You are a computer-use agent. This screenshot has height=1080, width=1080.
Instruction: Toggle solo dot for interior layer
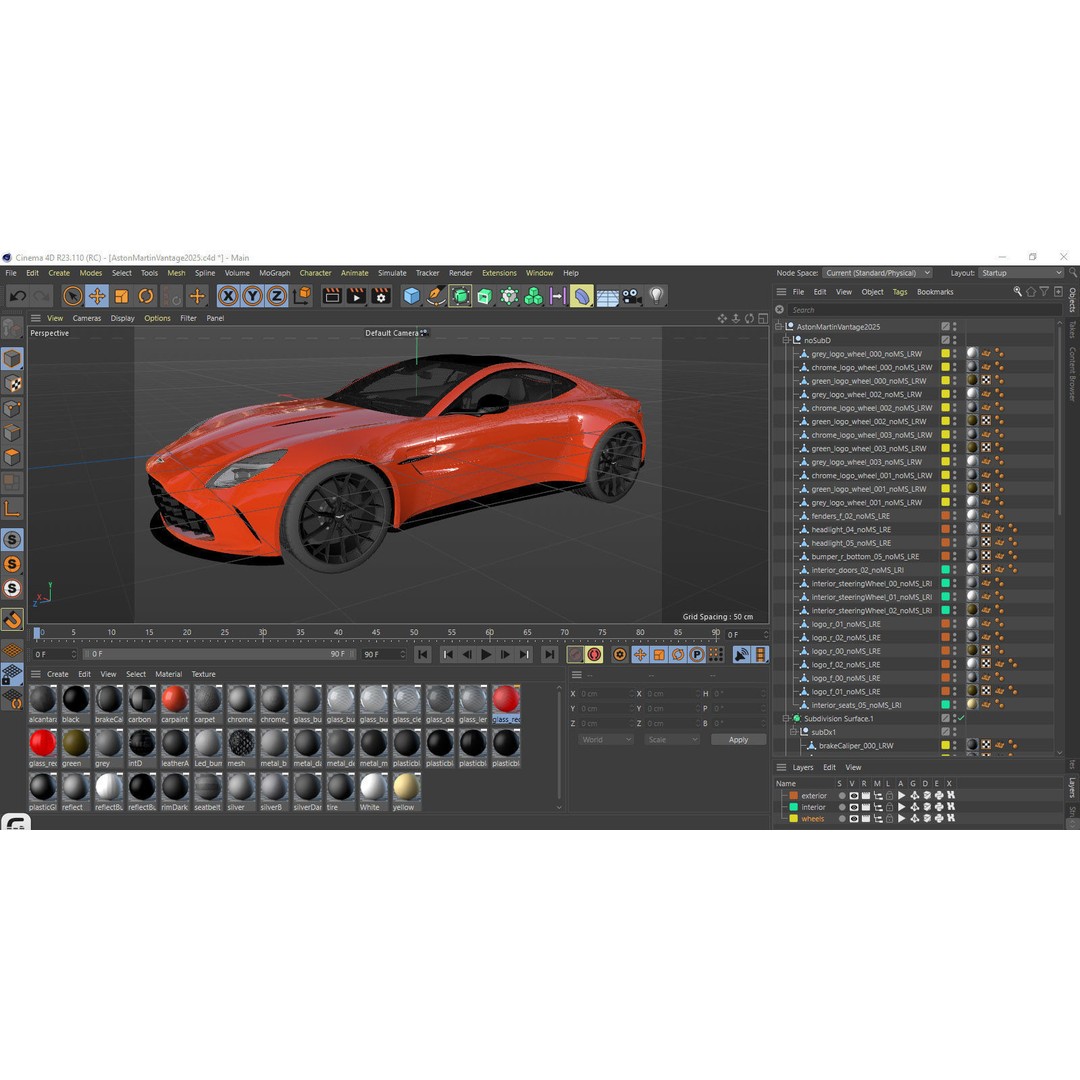(841, 807)
